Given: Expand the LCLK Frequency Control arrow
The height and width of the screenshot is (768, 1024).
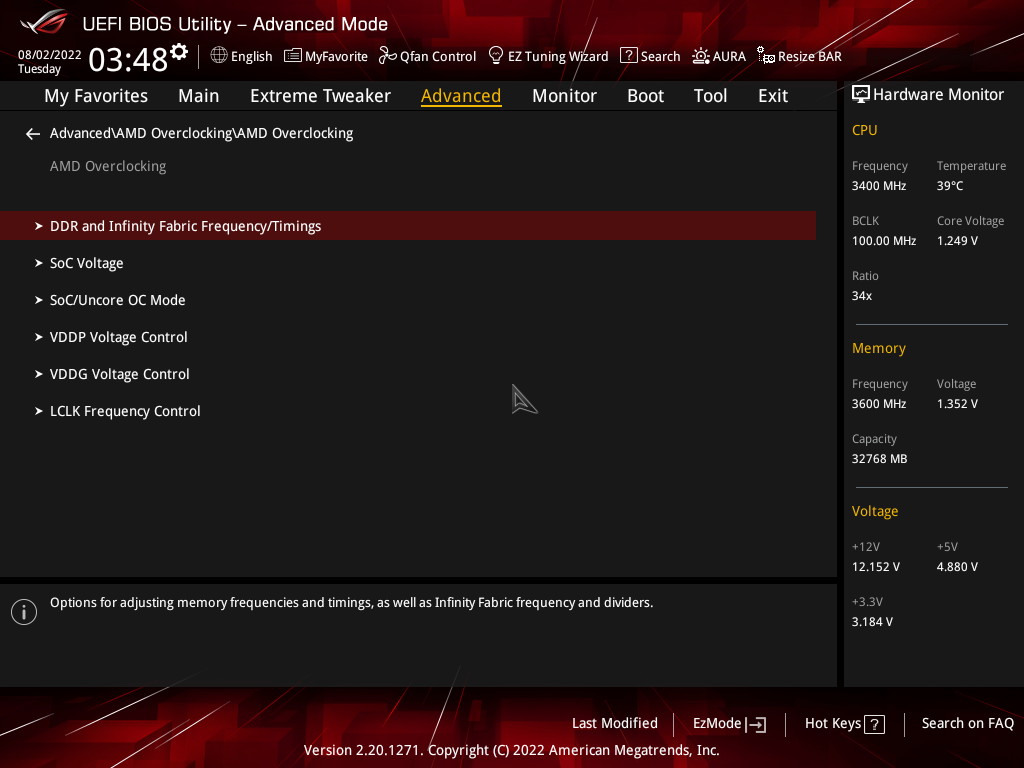Looking at the screenshot, I should click(x=39, y=411).
